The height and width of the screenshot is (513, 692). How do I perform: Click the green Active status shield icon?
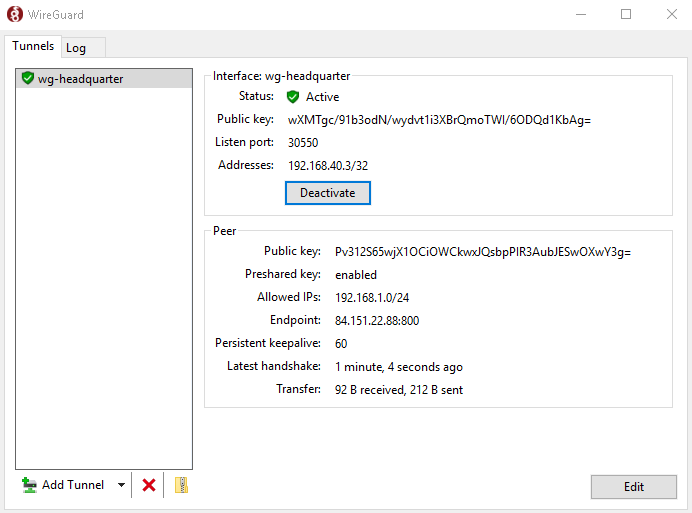(x=293, y=97)
